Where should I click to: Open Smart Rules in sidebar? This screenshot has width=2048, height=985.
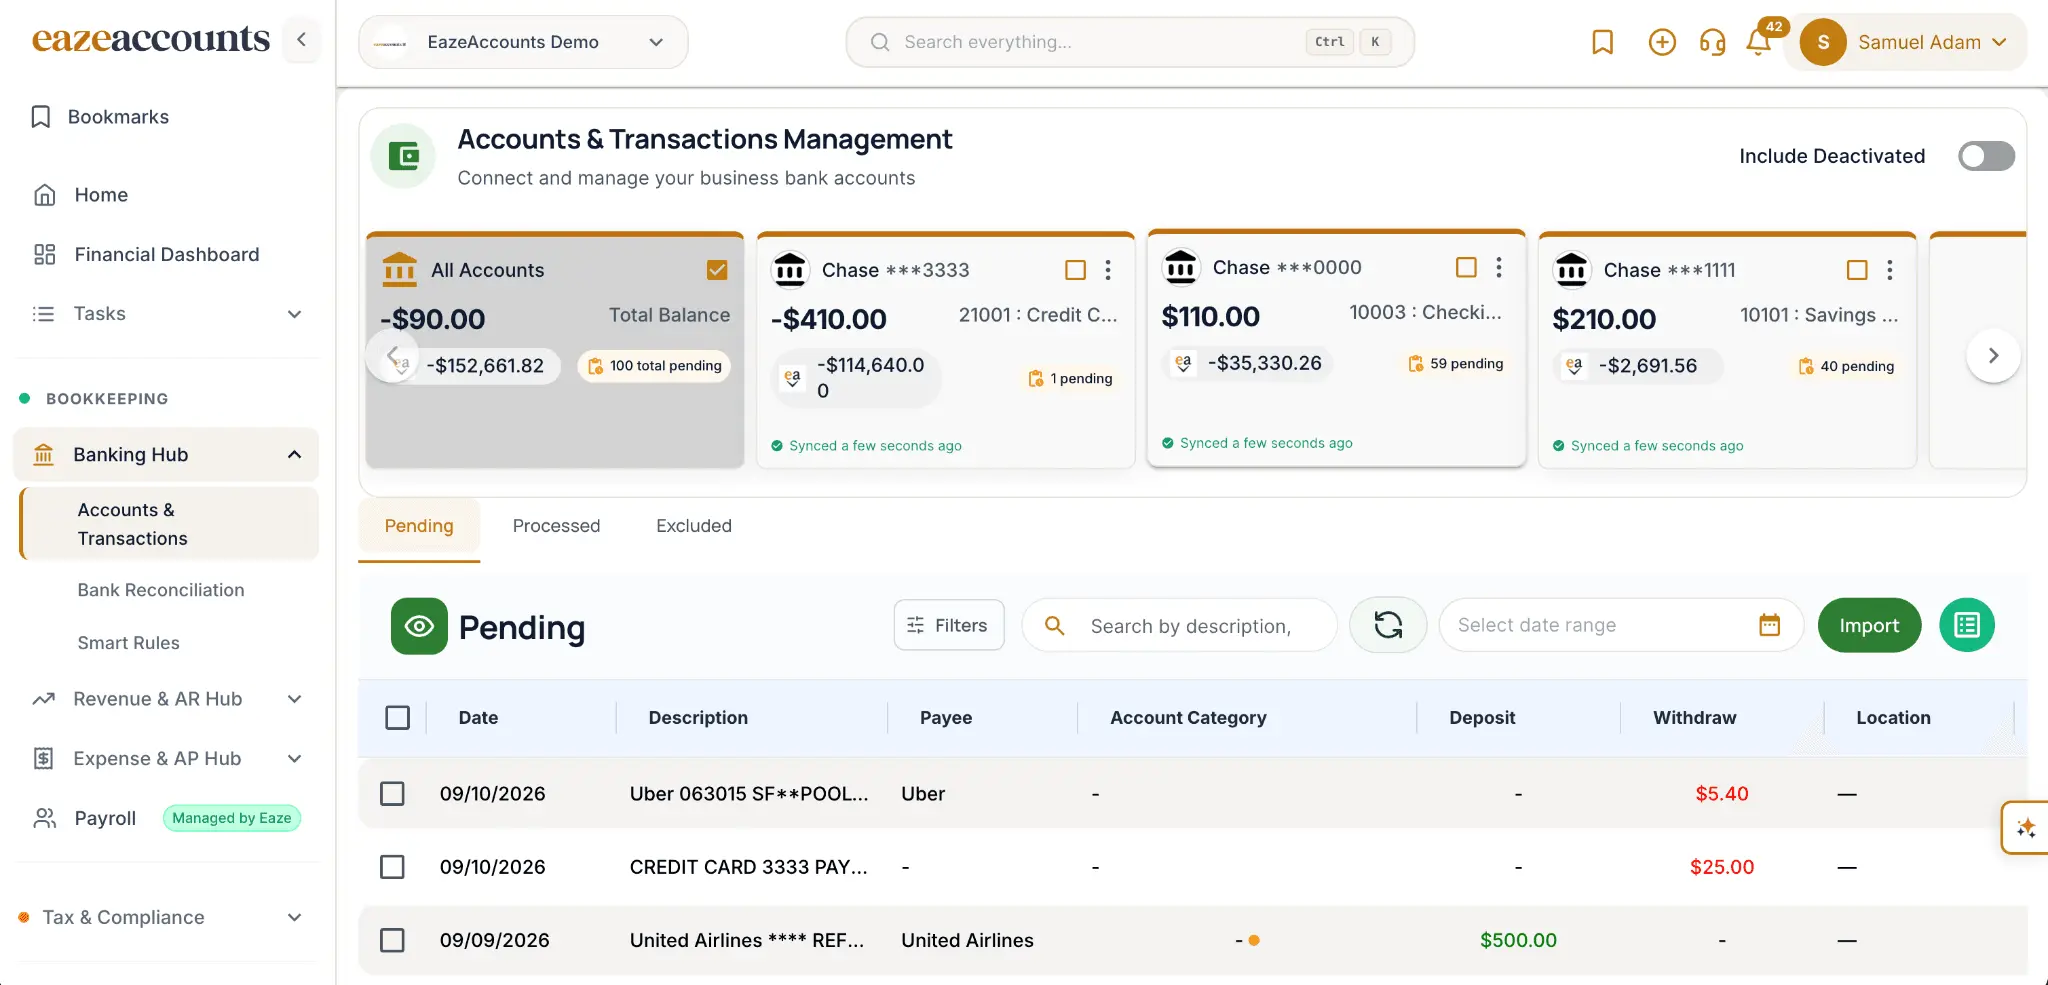tap(129, 643)
